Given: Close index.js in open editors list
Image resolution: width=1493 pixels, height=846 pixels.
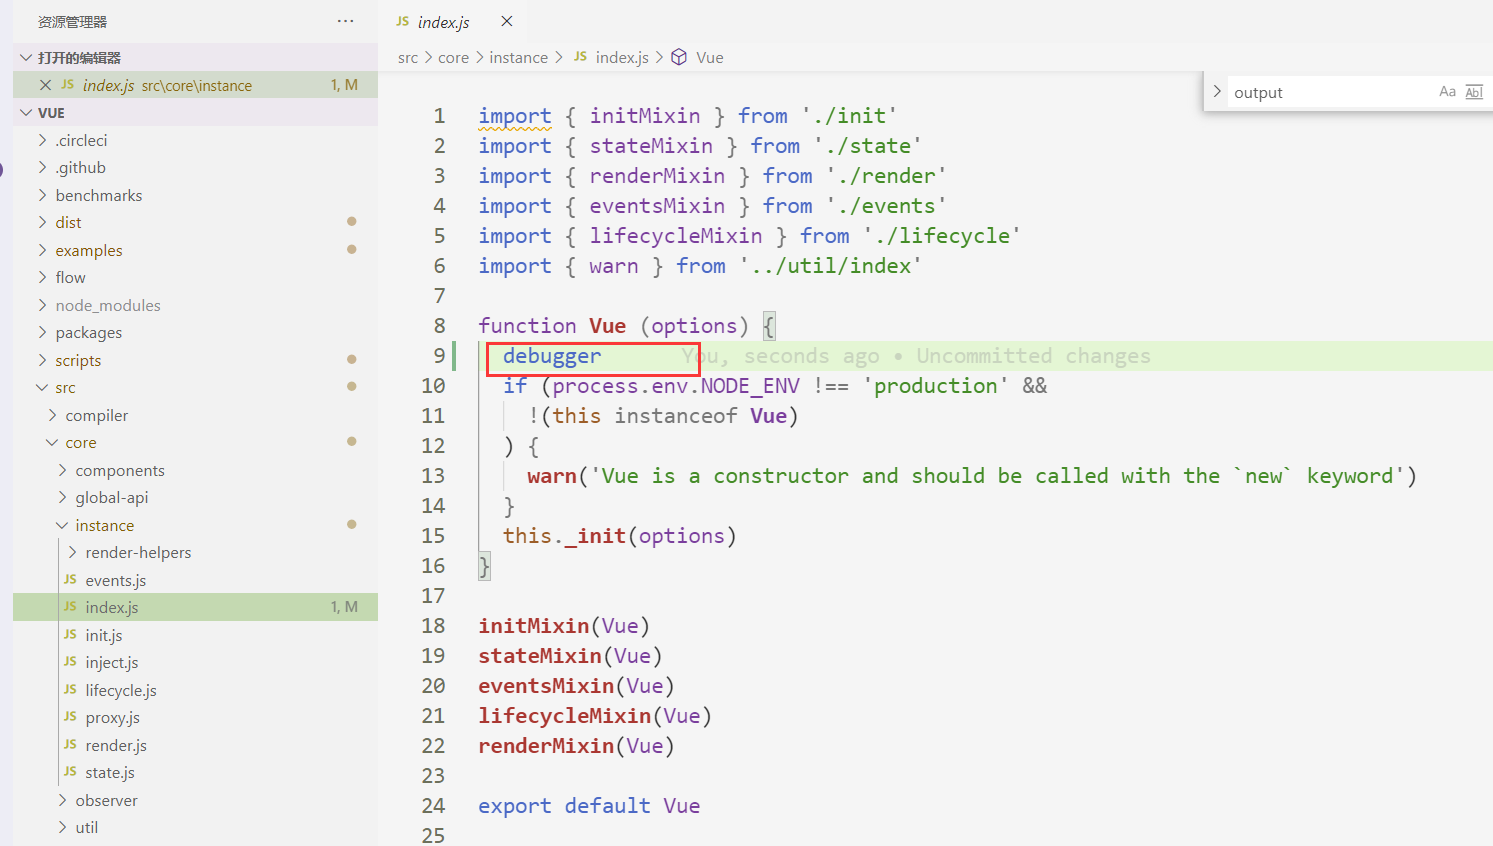Looking at the screenshot, I should (x=45, y=85).
